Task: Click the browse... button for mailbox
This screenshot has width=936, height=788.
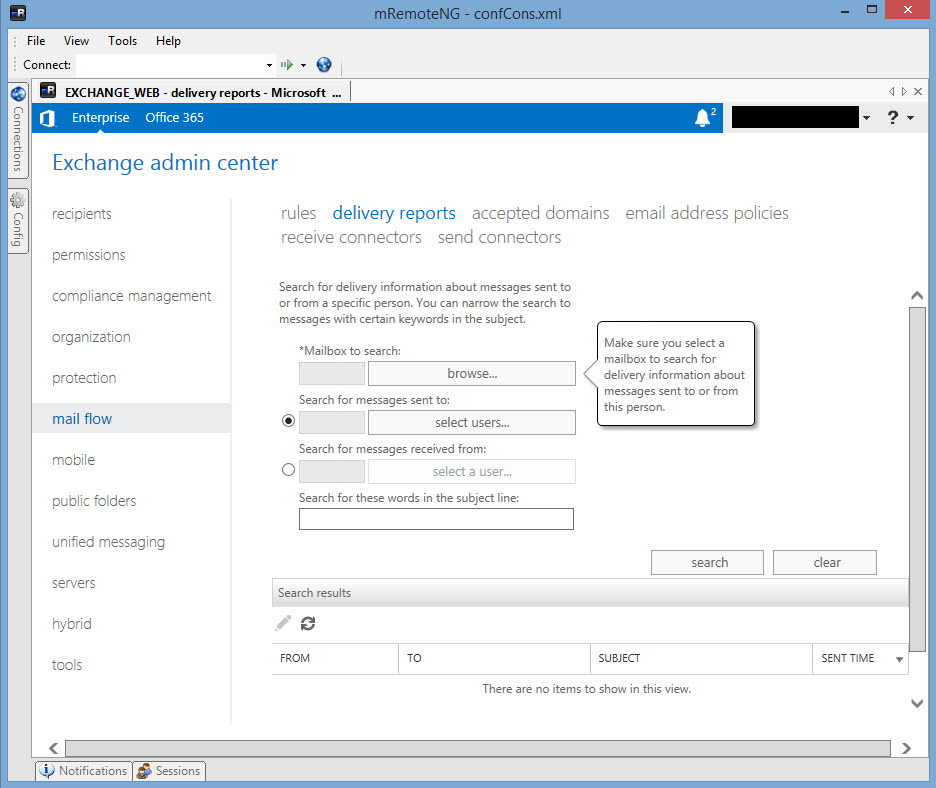Action: pos(472,373)
